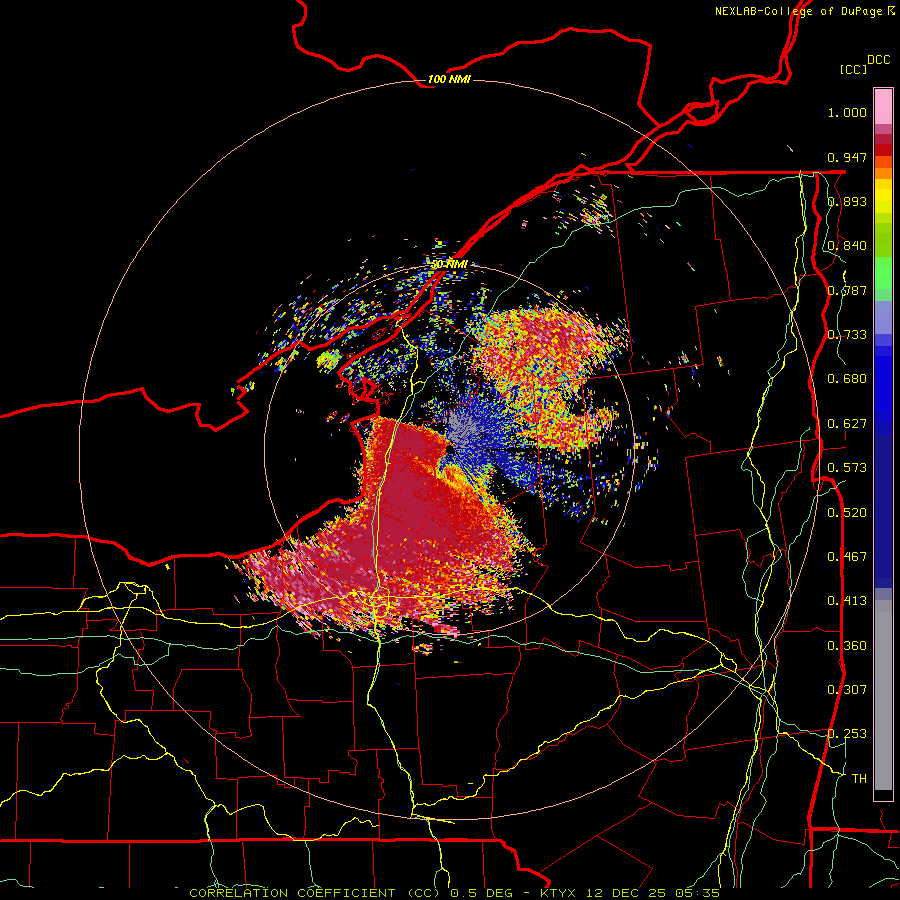Click the 0.413 scale value
This screenshot has height=900, width=900.
(847, 601)
